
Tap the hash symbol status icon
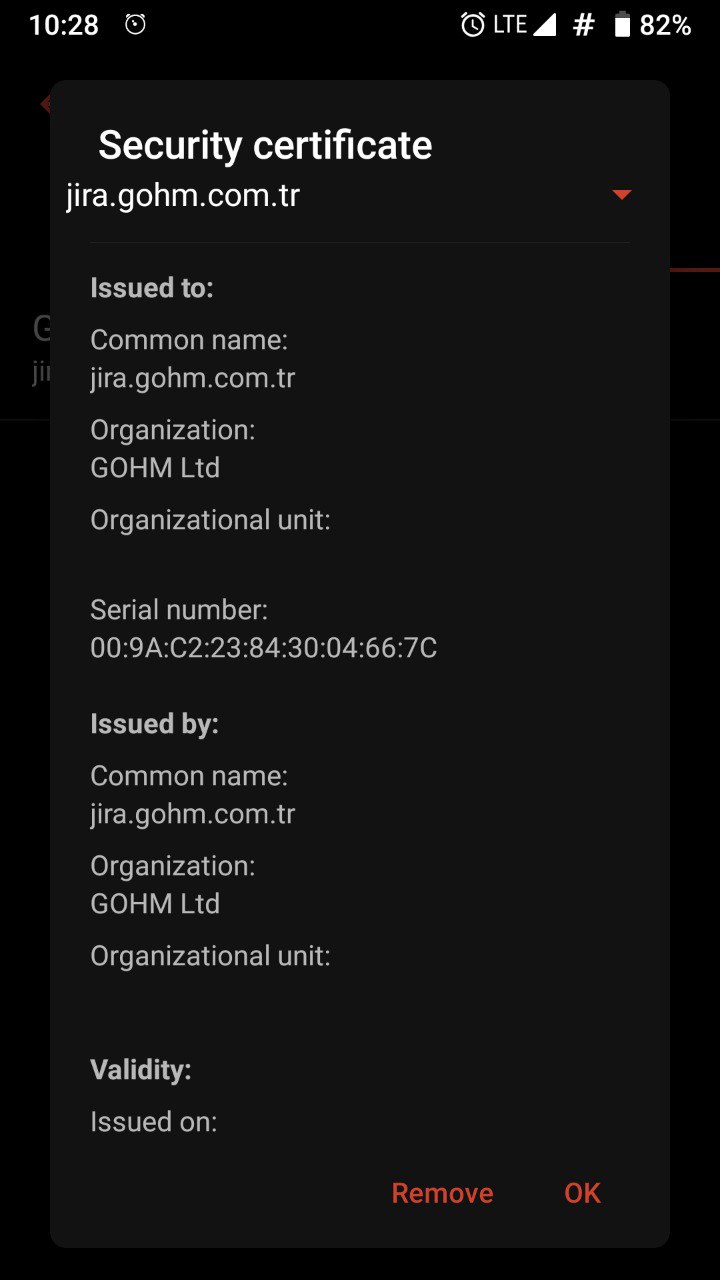click(x=584, y=25)
